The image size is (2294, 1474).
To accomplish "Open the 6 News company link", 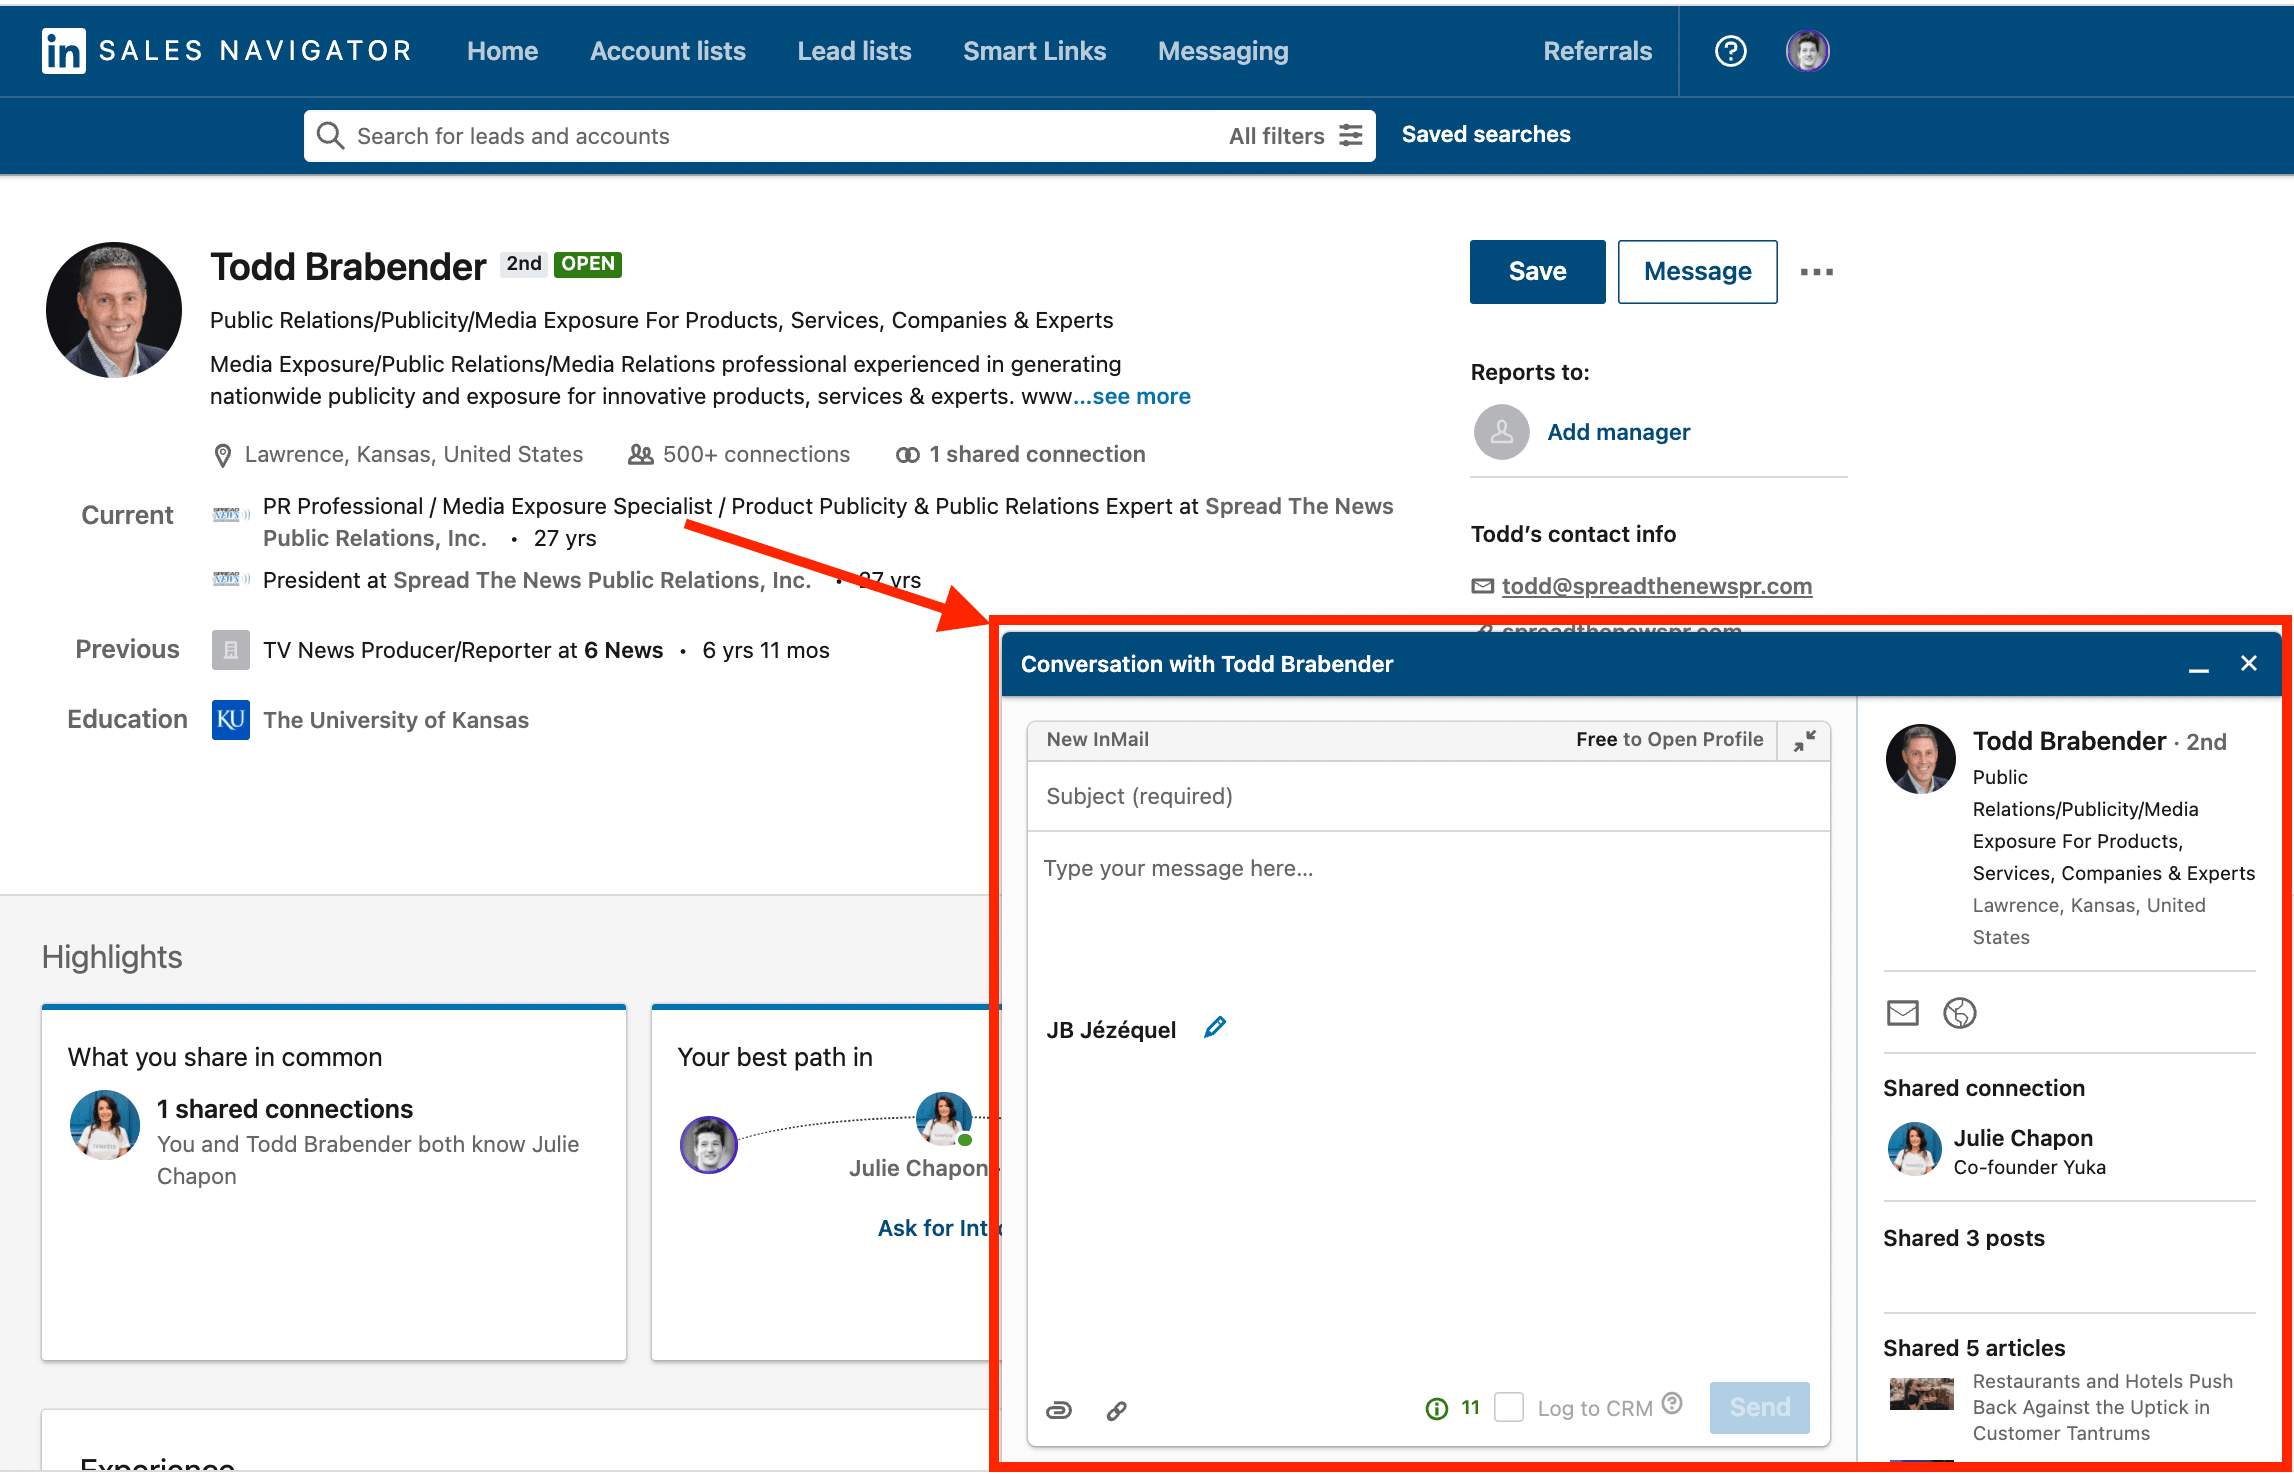I will click(x=623, y=650).
